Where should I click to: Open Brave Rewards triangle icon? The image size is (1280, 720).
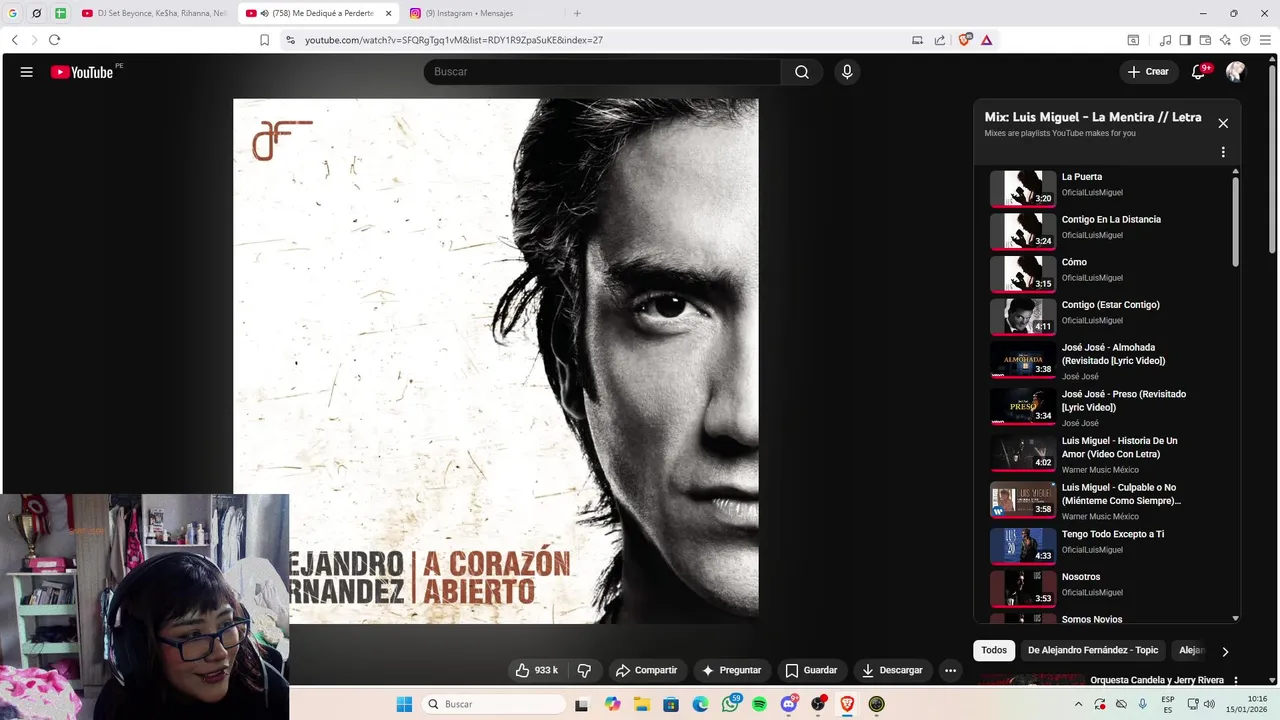[x=987, y=40]
